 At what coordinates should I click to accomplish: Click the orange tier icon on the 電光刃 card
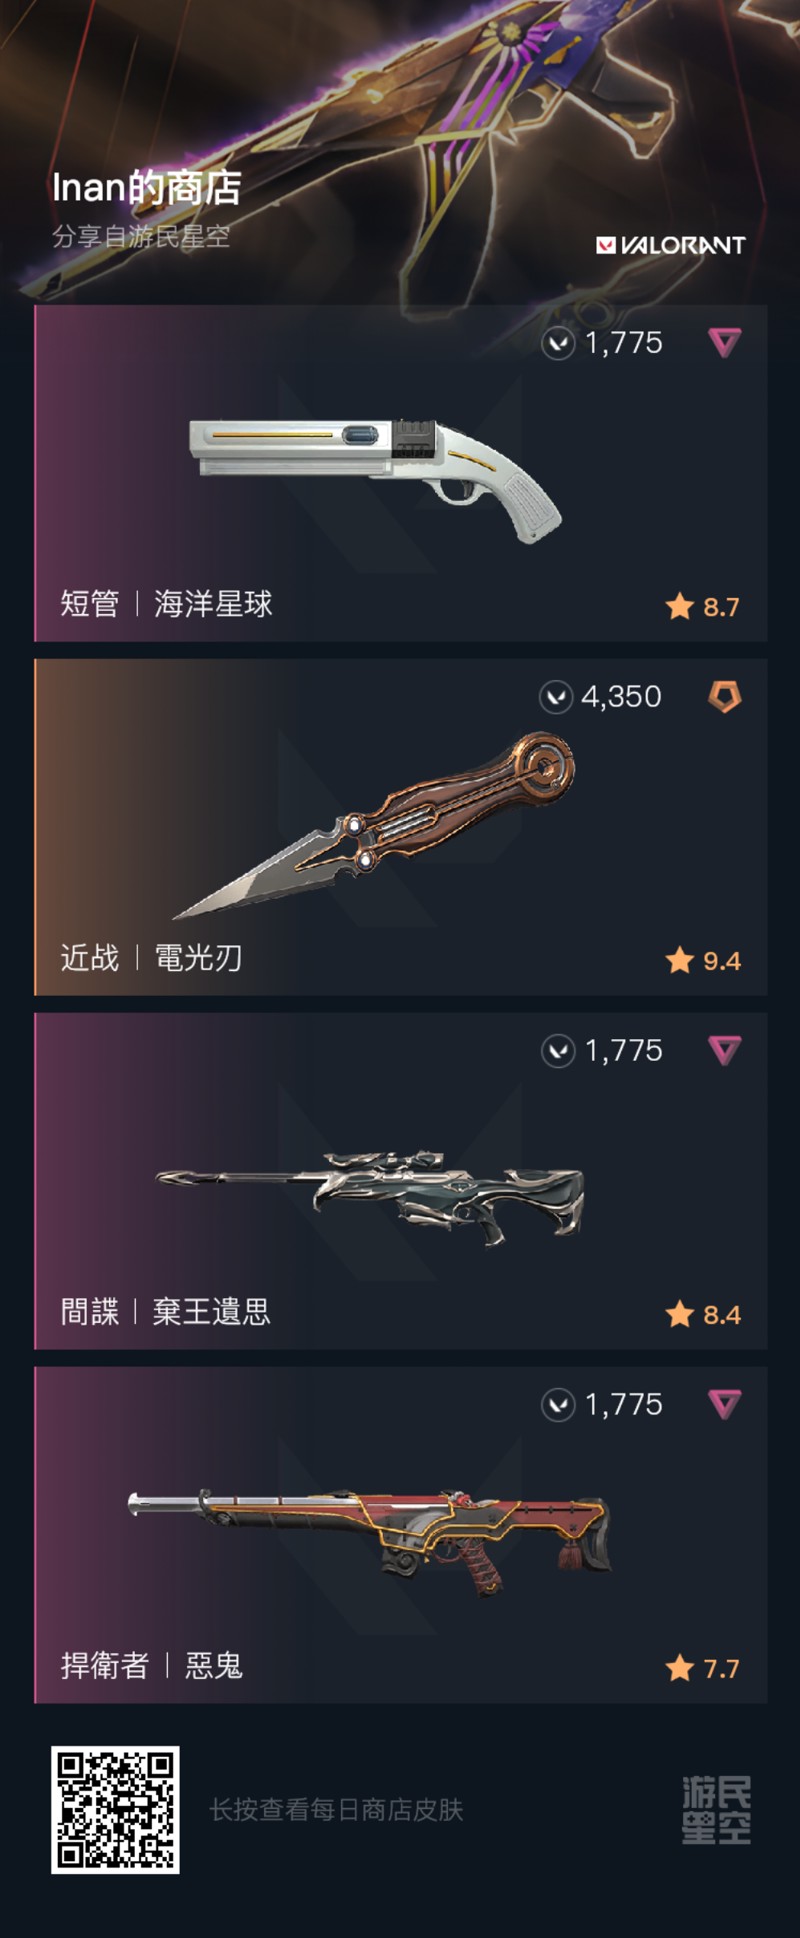(x=725, y=696)
